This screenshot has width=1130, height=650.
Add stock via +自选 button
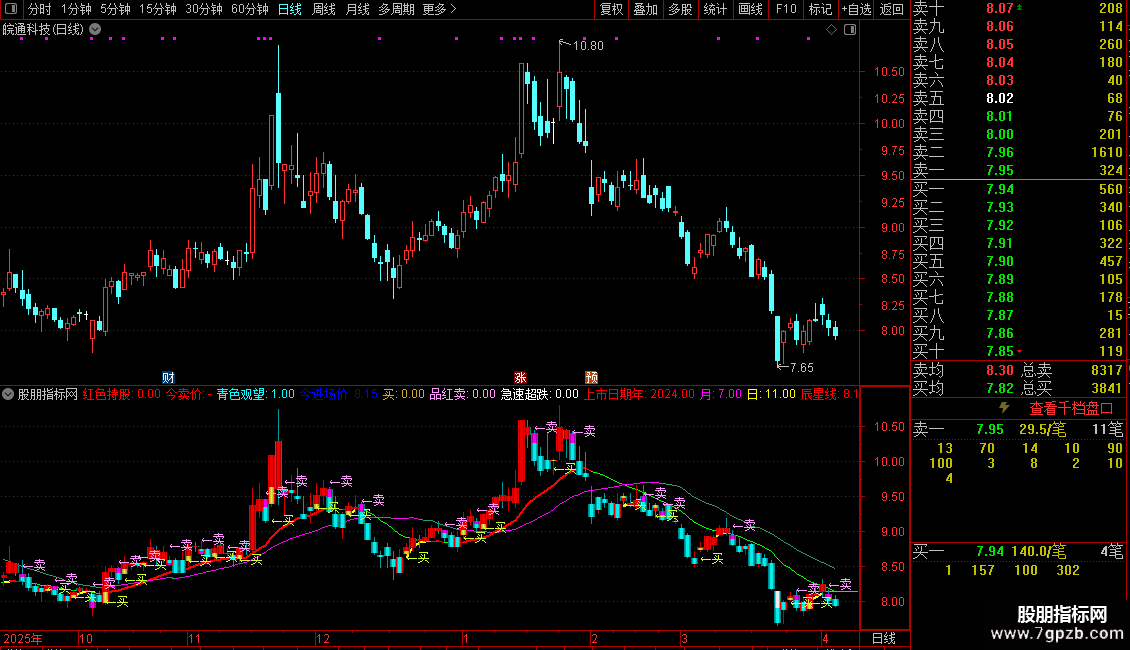coord(855,9)
